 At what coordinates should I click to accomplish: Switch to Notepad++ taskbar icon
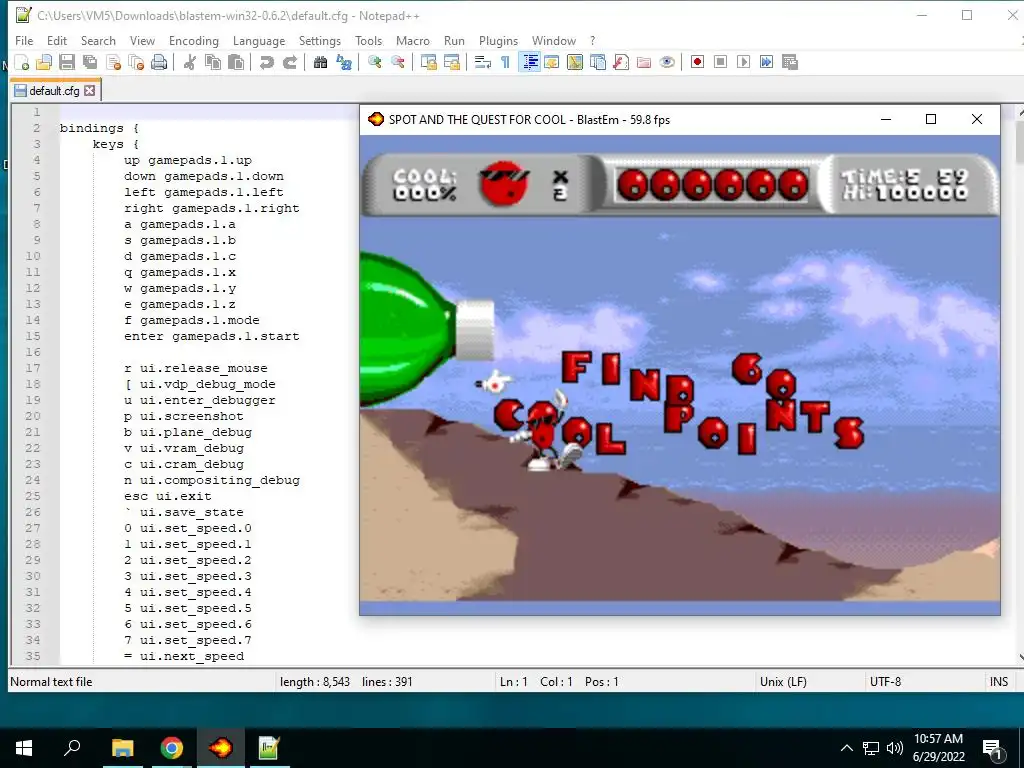tap(268, 748)
